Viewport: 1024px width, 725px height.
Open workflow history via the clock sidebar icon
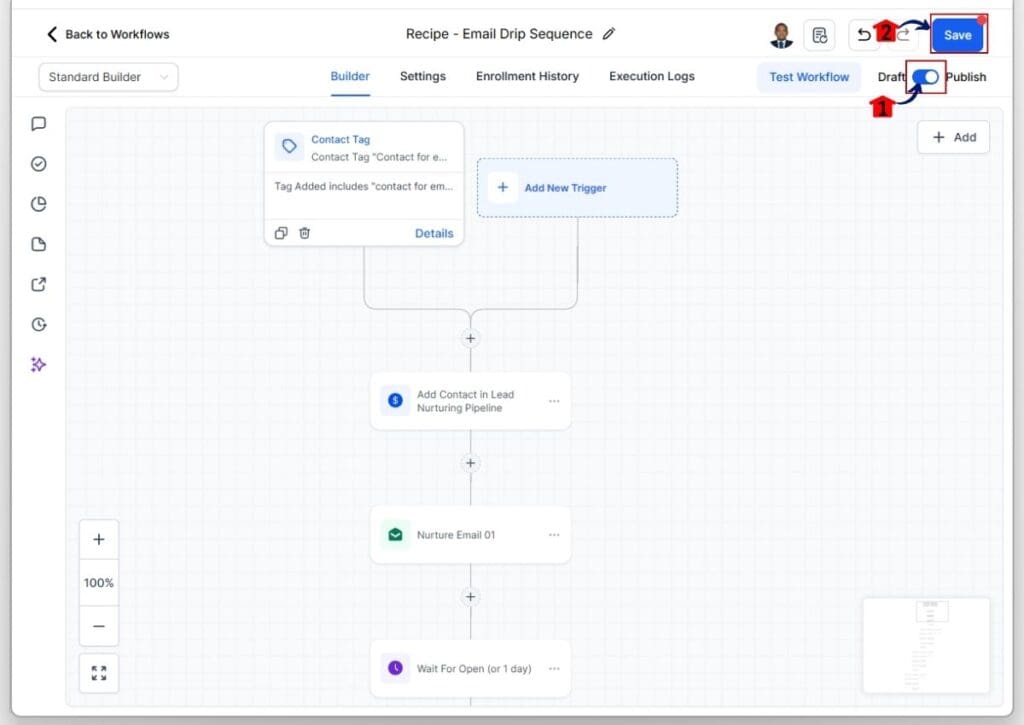[38, 323]
